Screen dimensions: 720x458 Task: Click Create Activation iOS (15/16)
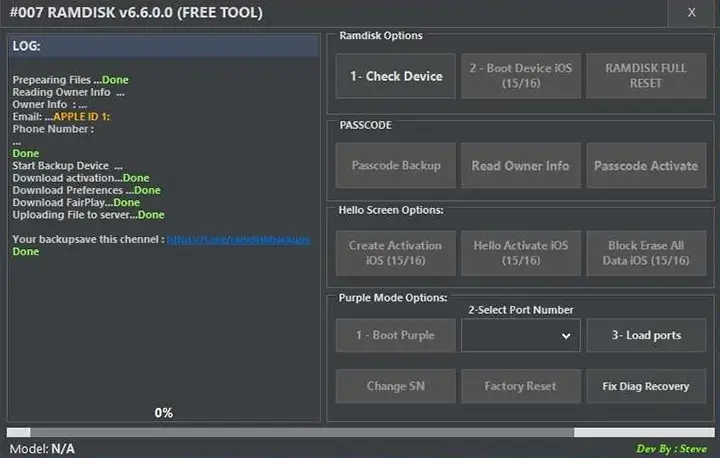click(396, 253)
